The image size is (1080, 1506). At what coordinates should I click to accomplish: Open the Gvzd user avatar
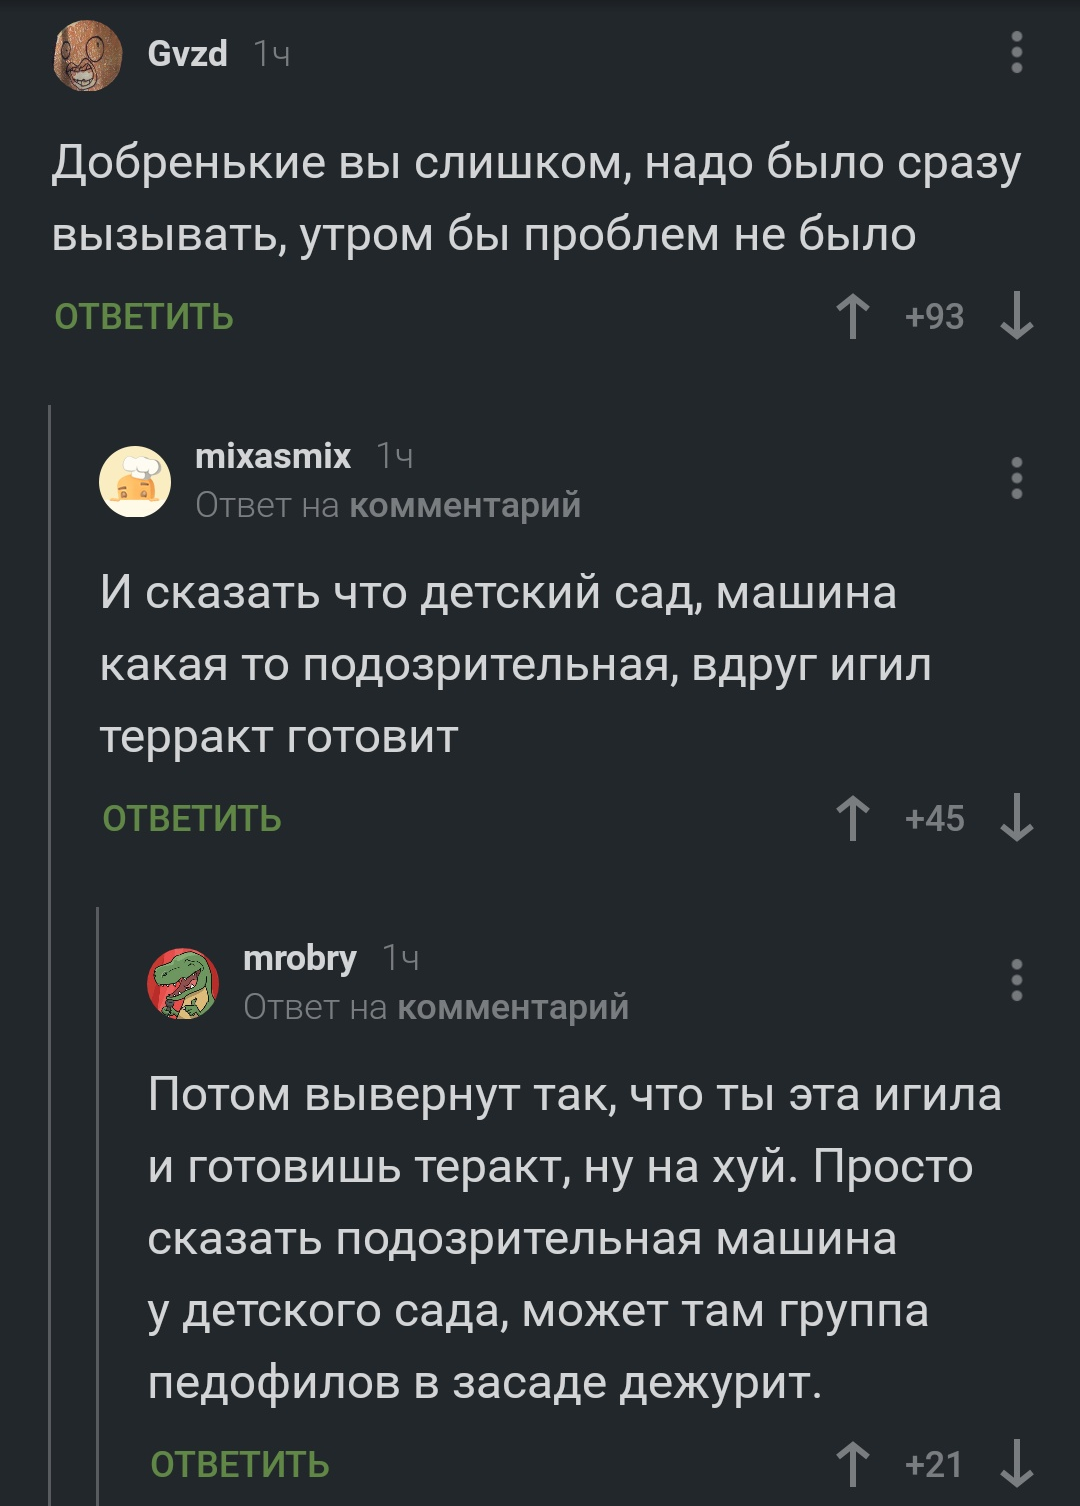point(87,56)
